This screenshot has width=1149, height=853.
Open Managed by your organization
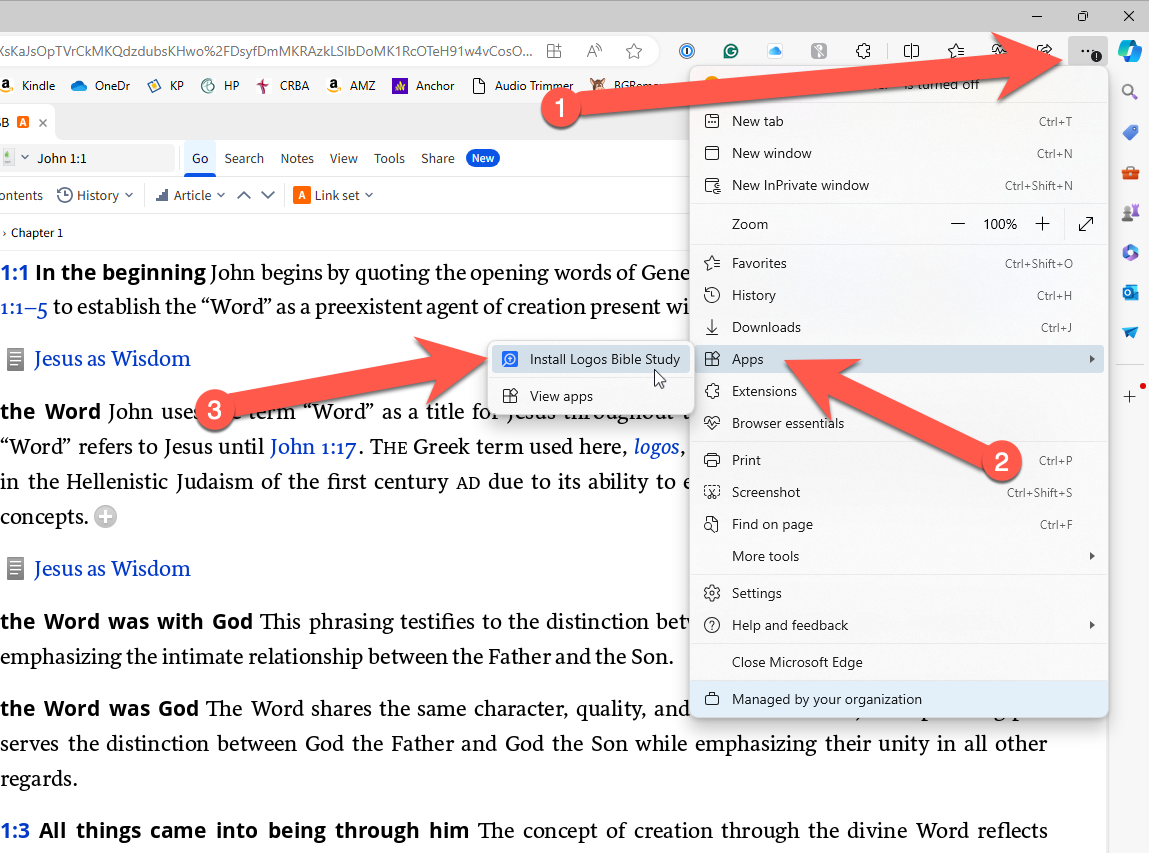pos(899,699)
